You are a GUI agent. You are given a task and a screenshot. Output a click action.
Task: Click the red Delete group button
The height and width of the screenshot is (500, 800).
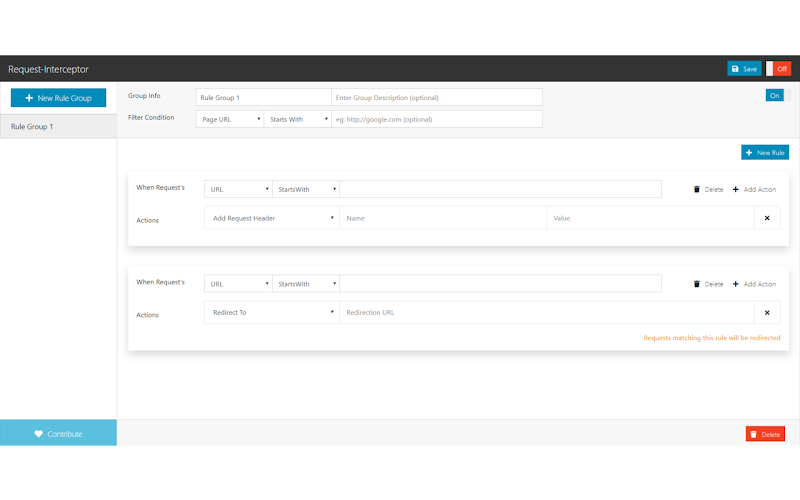tap(765, 434)
